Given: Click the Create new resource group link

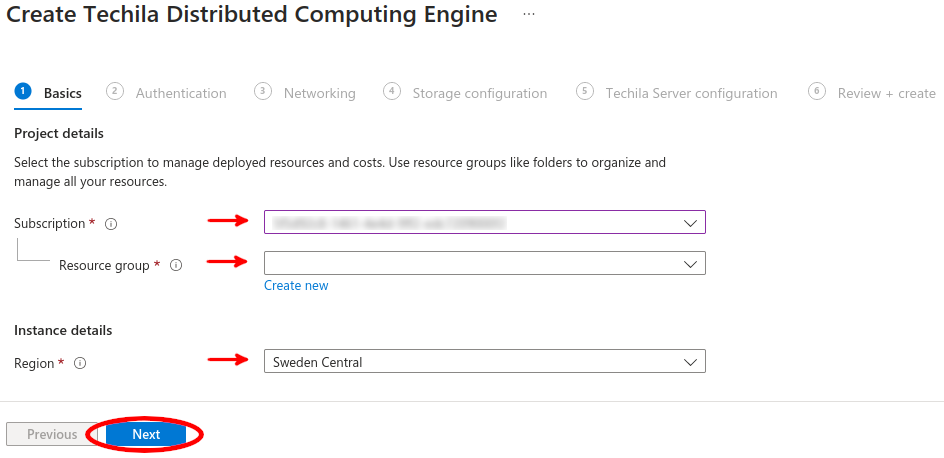Looking at the screenshot, I should pyautogui.click(x=296, y=286).
